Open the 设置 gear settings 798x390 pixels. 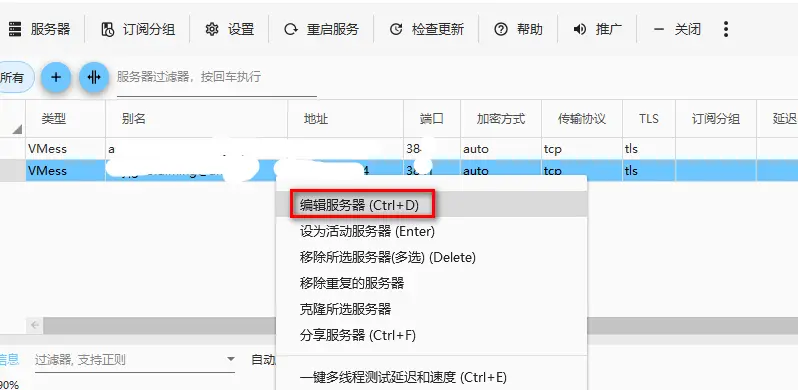point(212,30)
